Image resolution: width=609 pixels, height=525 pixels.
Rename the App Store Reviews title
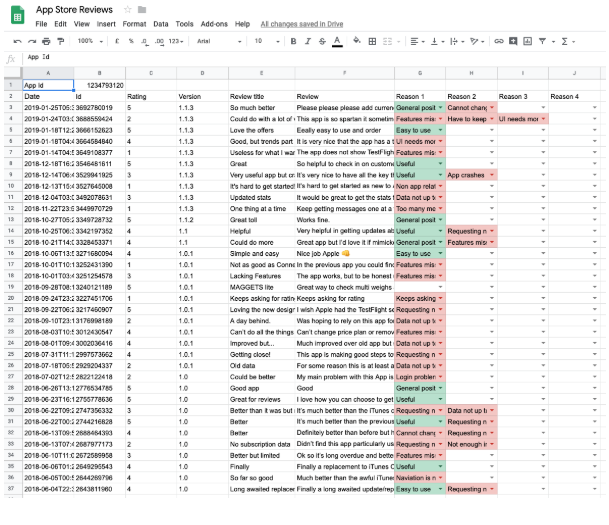tap(74, 10)
